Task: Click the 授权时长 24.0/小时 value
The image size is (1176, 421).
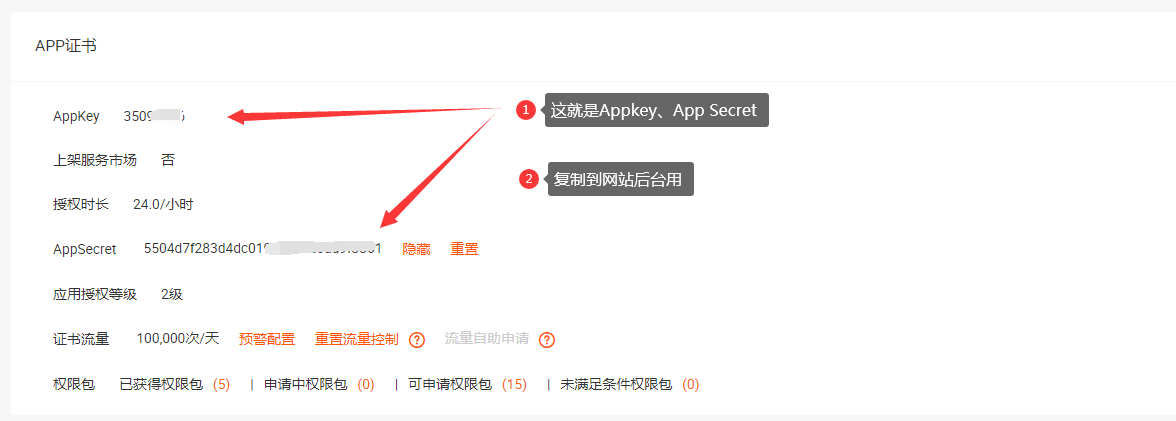Action: click(x=163, y=204)
